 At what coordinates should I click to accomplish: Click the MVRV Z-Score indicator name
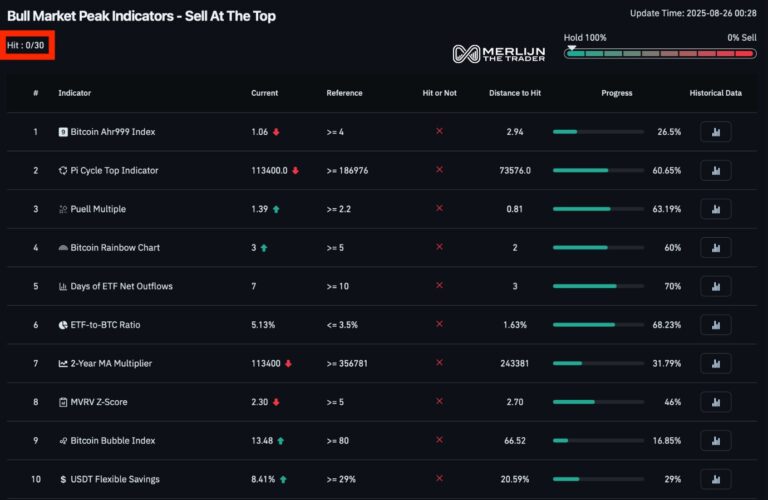click(99, 402)
